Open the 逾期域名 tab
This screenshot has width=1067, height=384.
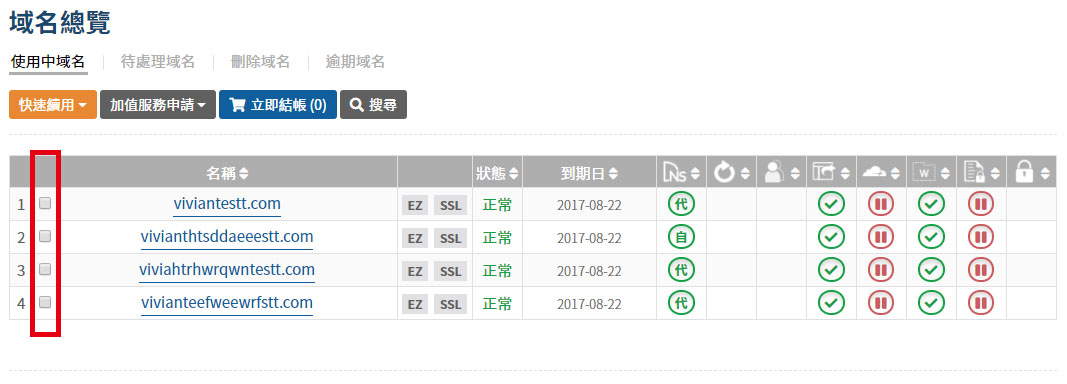click(x=355, y=62)
